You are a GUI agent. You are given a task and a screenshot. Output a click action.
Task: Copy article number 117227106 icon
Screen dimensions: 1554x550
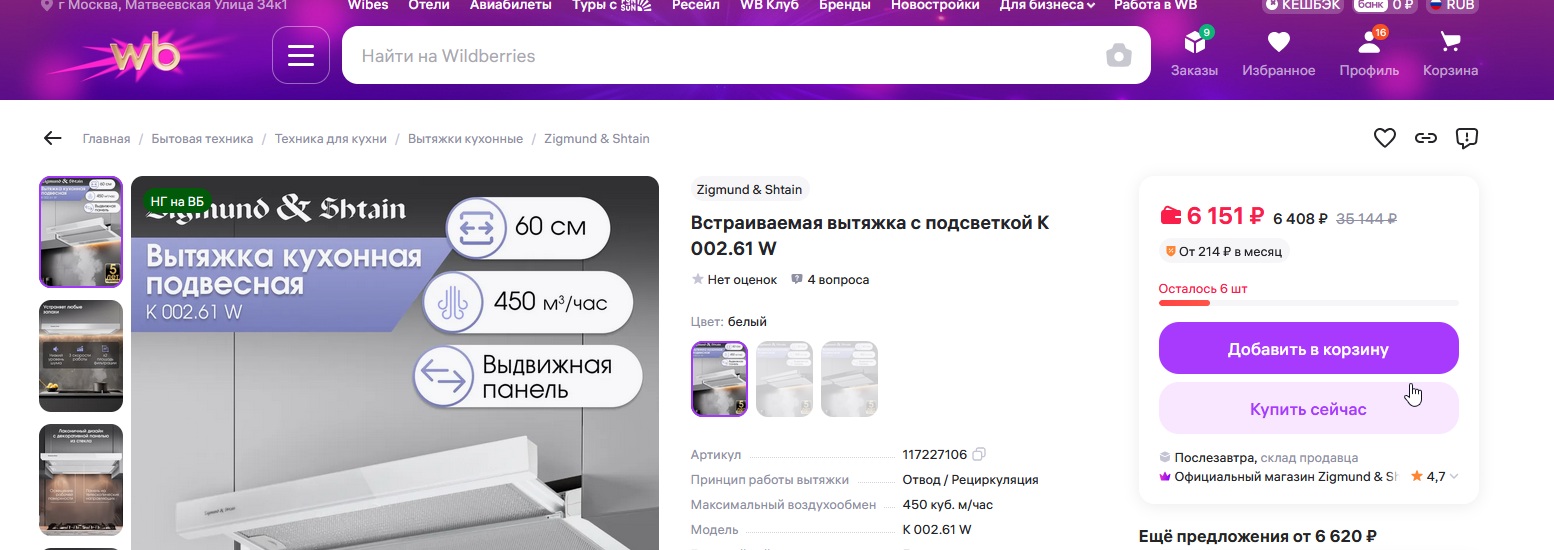coord(979,454)
